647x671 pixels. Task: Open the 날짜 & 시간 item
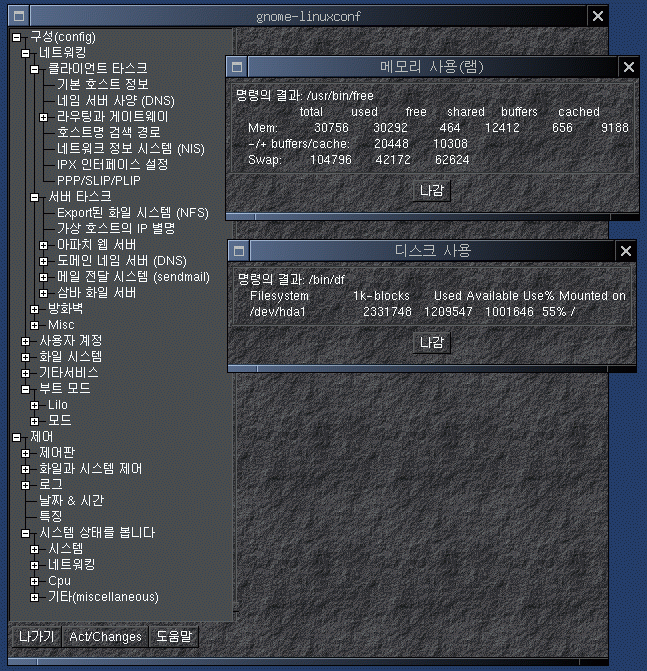71,500
